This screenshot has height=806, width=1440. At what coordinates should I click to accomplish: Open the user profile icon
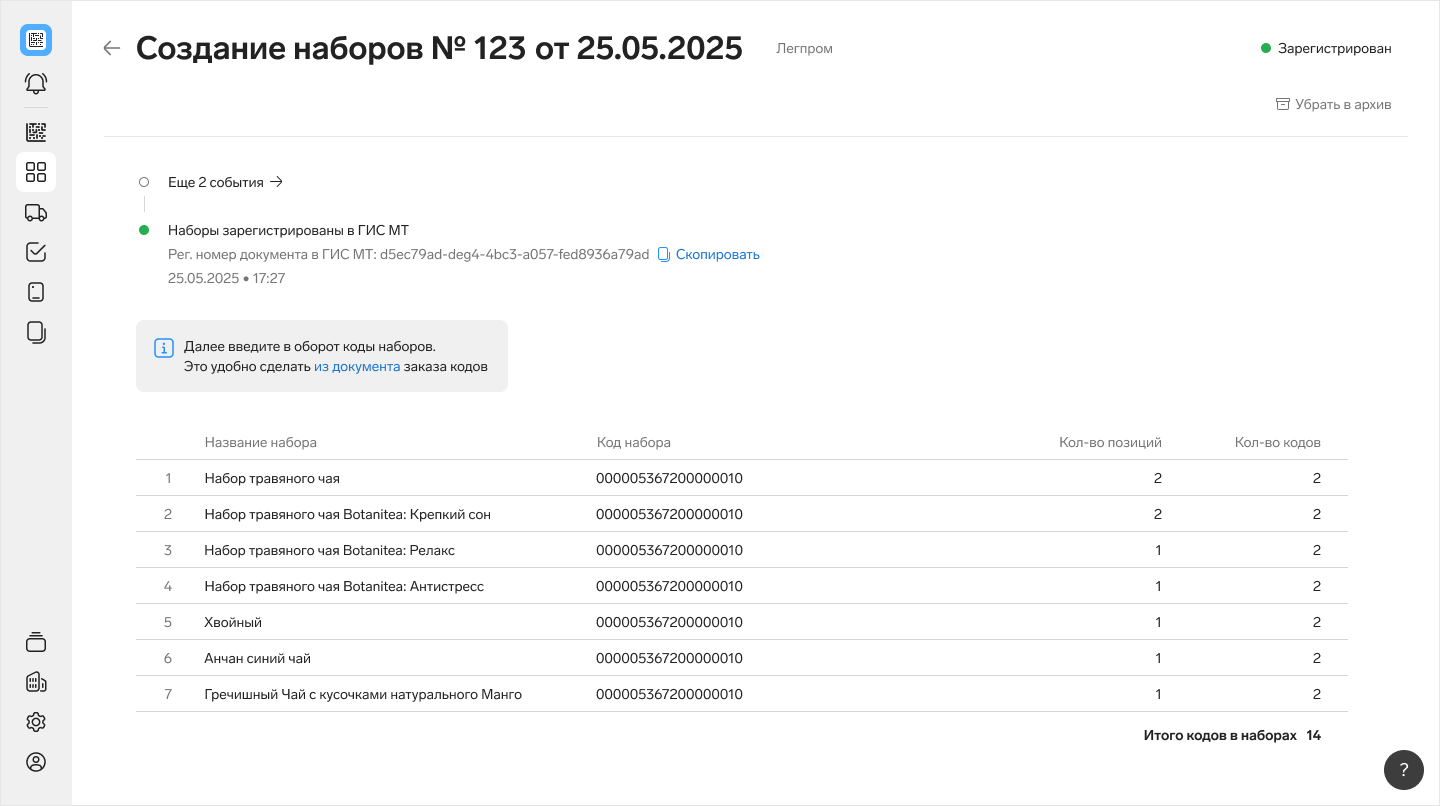(x=36, y=762)
